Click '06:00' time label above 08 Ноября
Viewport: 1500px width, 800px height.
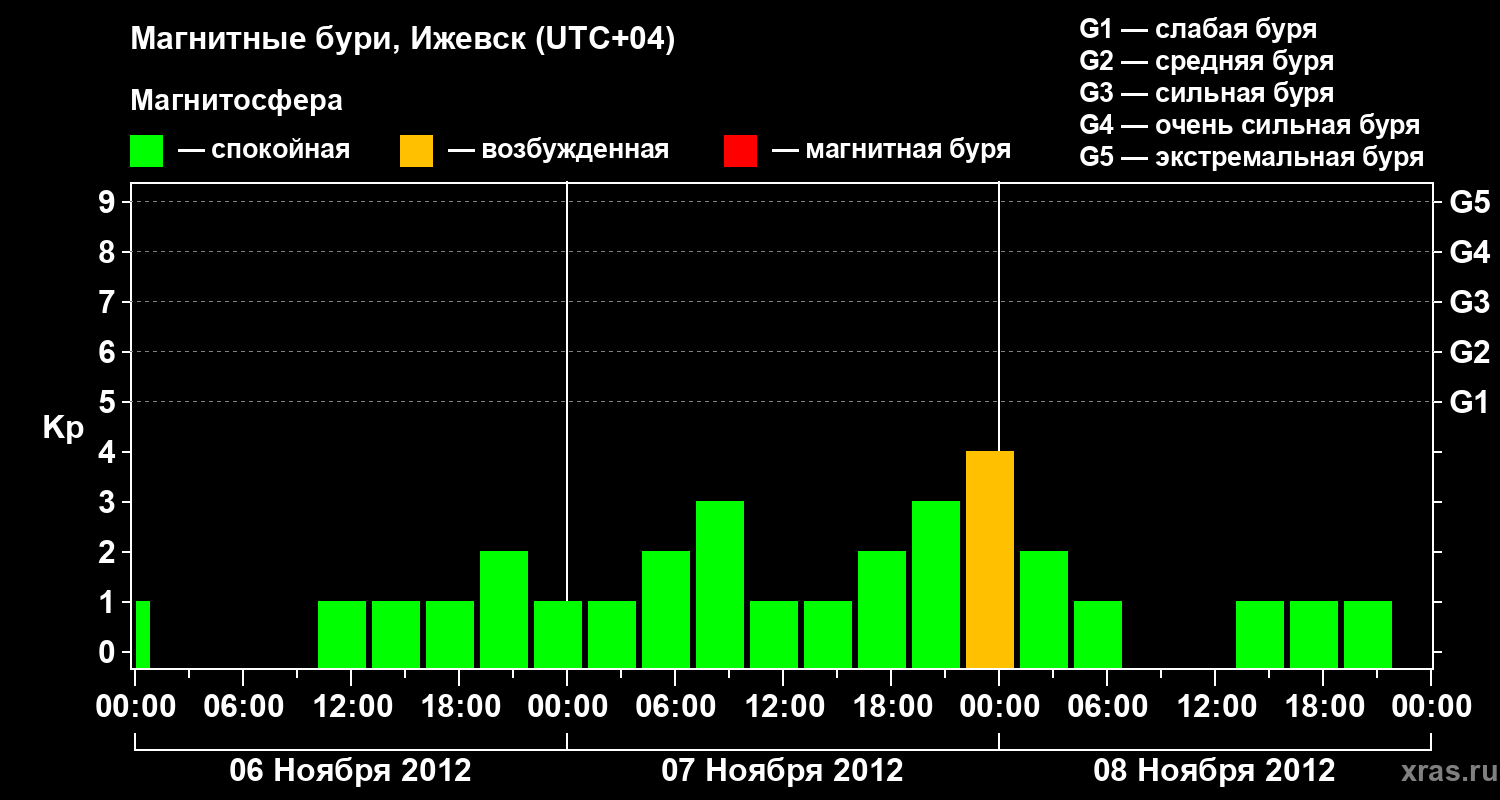pyautogui.click(x=1107, y=706)
